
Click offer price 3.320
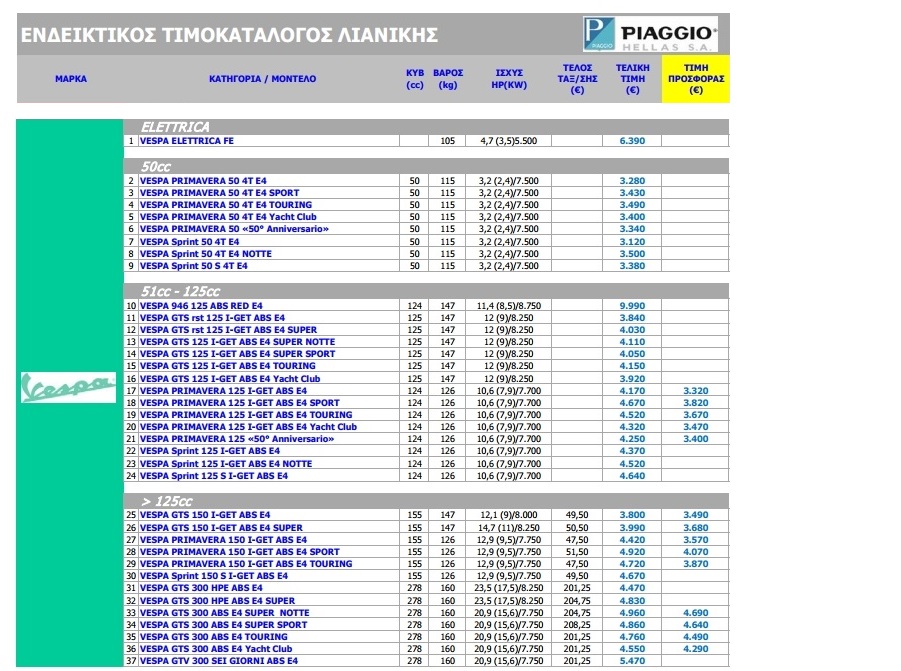(696, 391)
